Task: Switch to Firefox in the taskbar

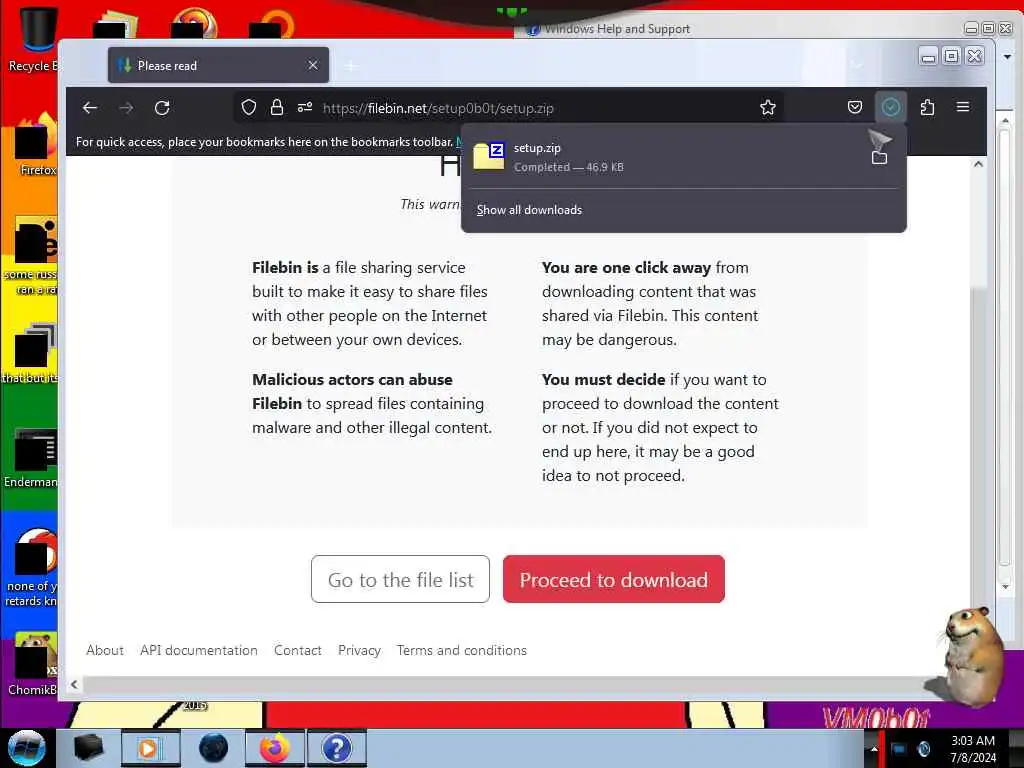Action: pos(274,748)
